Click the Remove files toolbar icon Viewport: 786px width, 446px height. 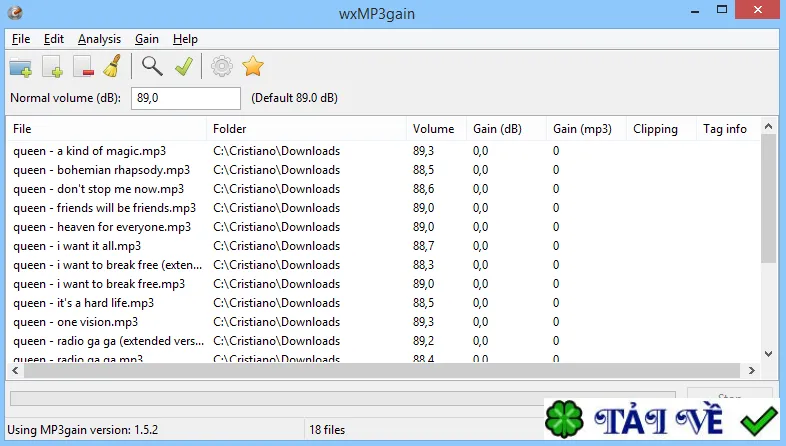83,67
